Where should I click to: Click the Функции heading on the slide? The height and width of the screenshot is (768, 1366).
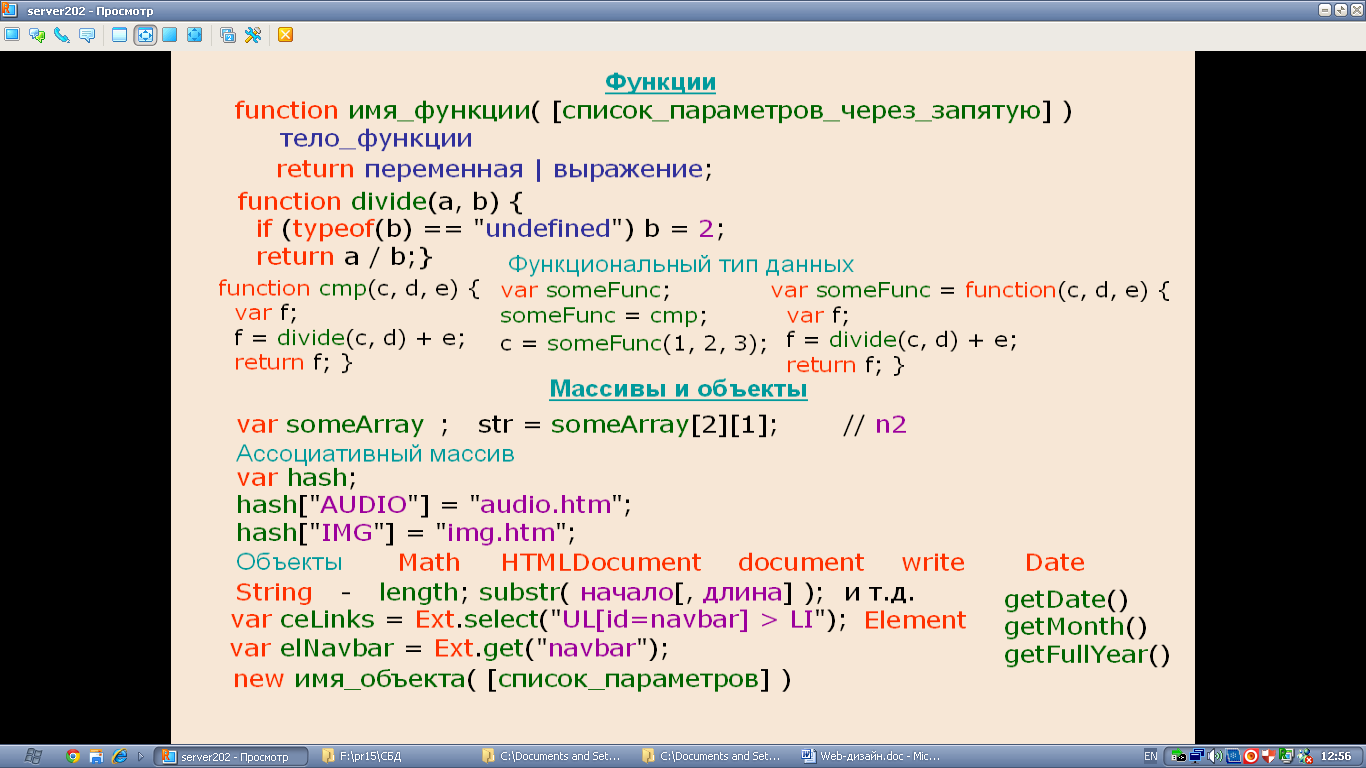click(660, 82)
